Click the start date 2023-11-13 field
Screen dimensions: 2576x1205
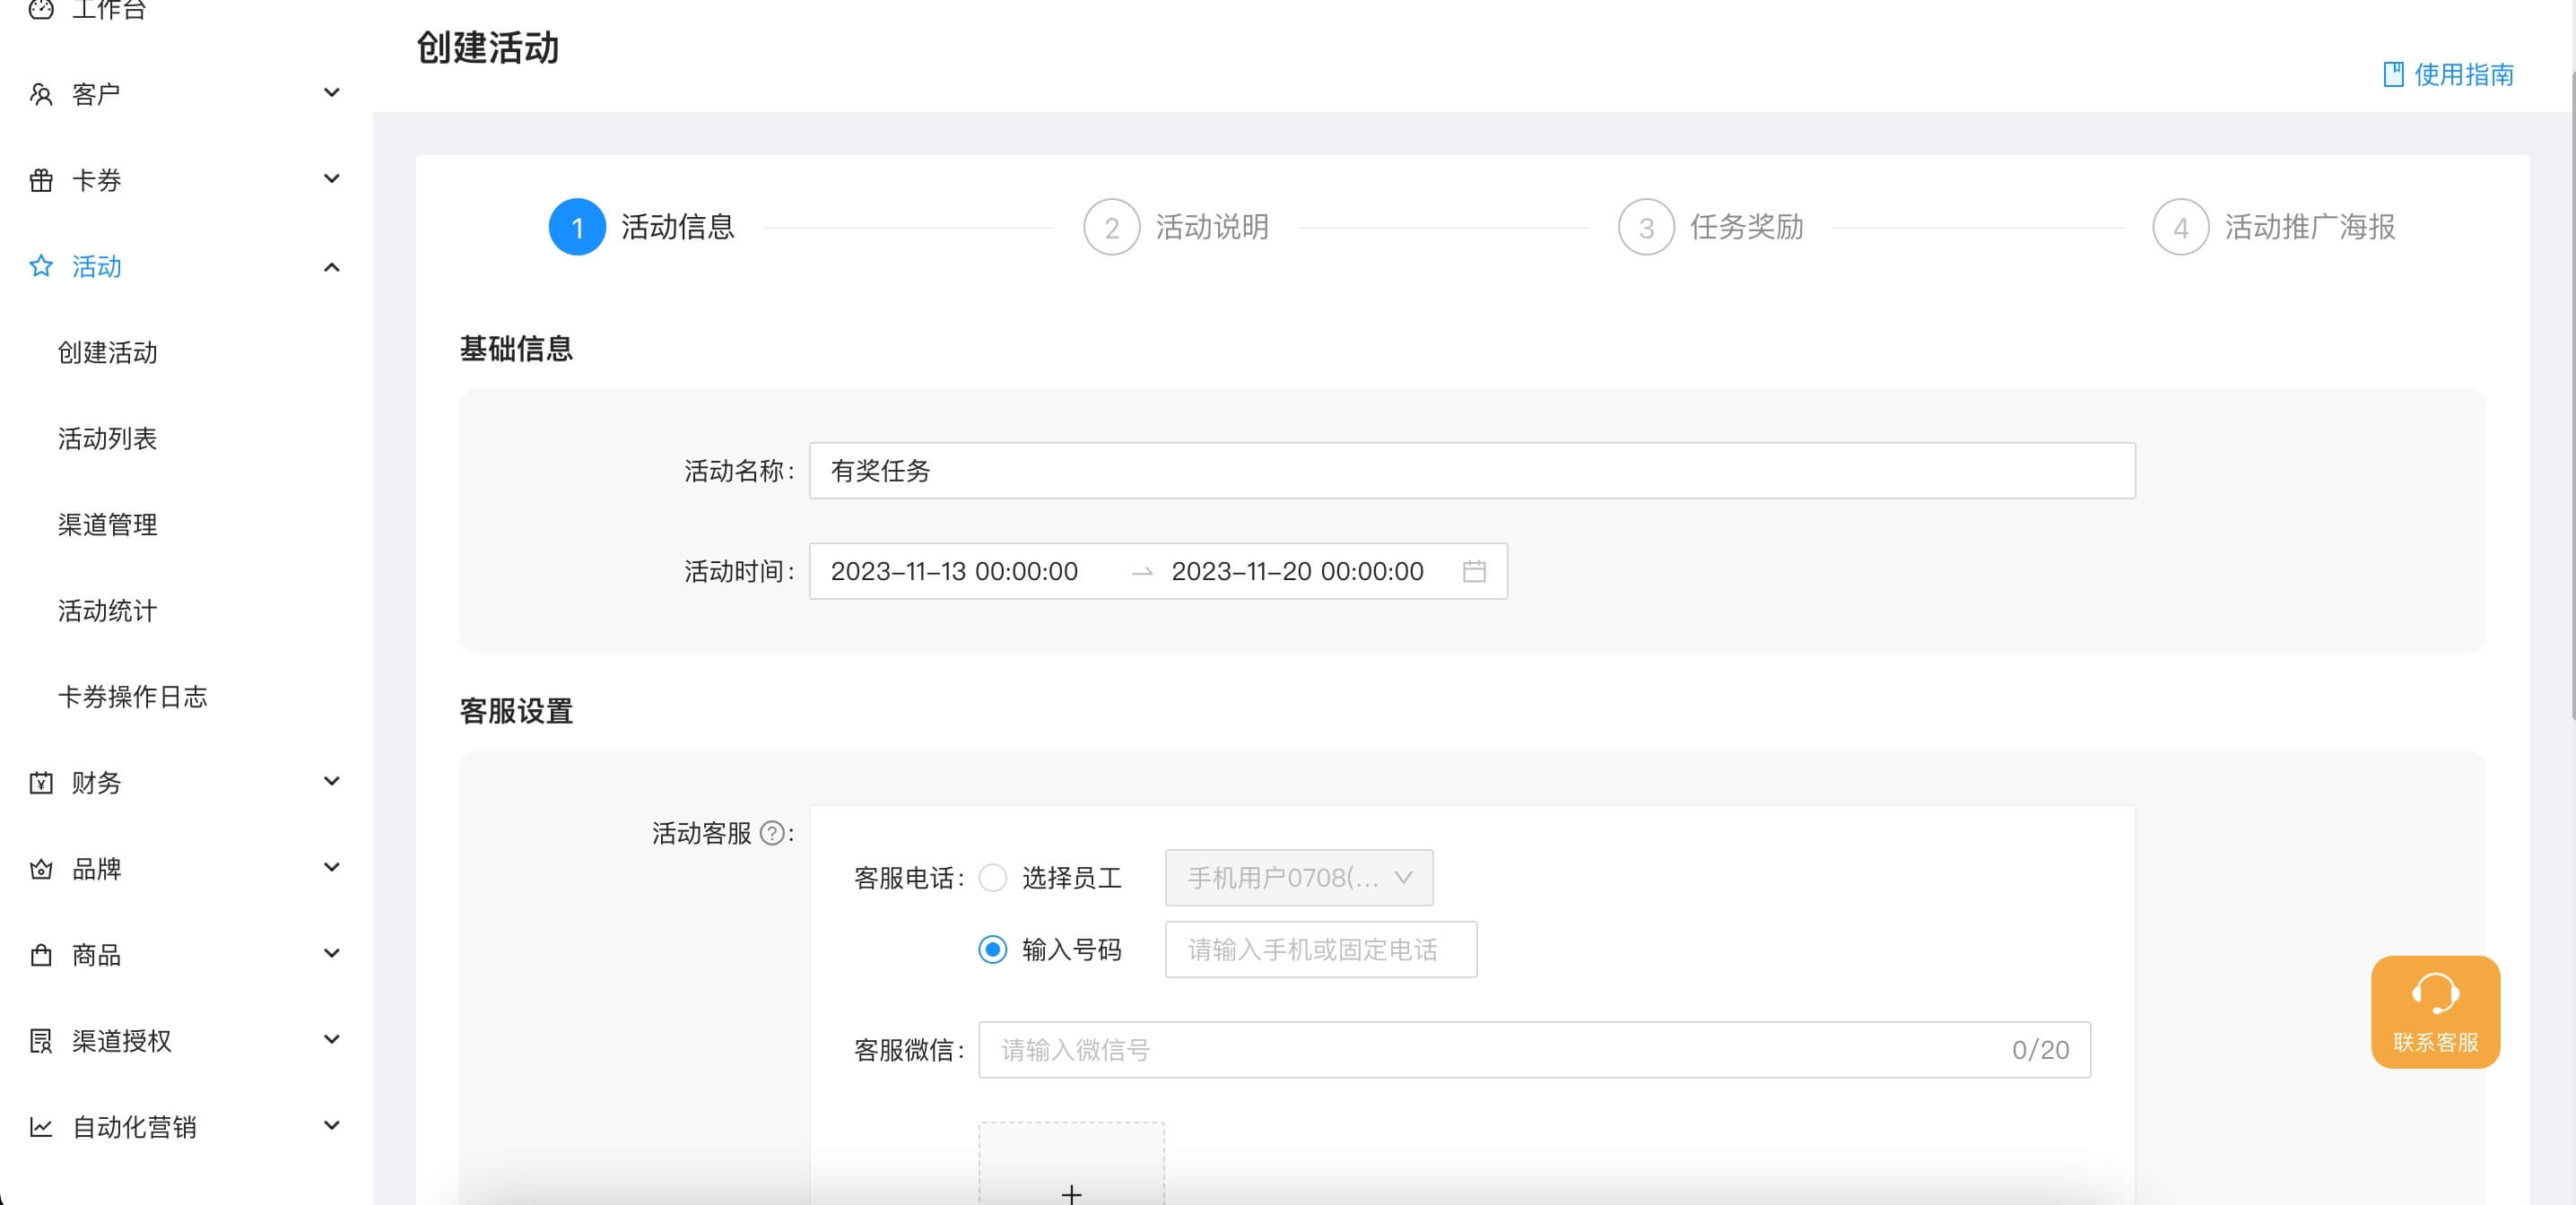pyautogui.click(x=954, y=571)
